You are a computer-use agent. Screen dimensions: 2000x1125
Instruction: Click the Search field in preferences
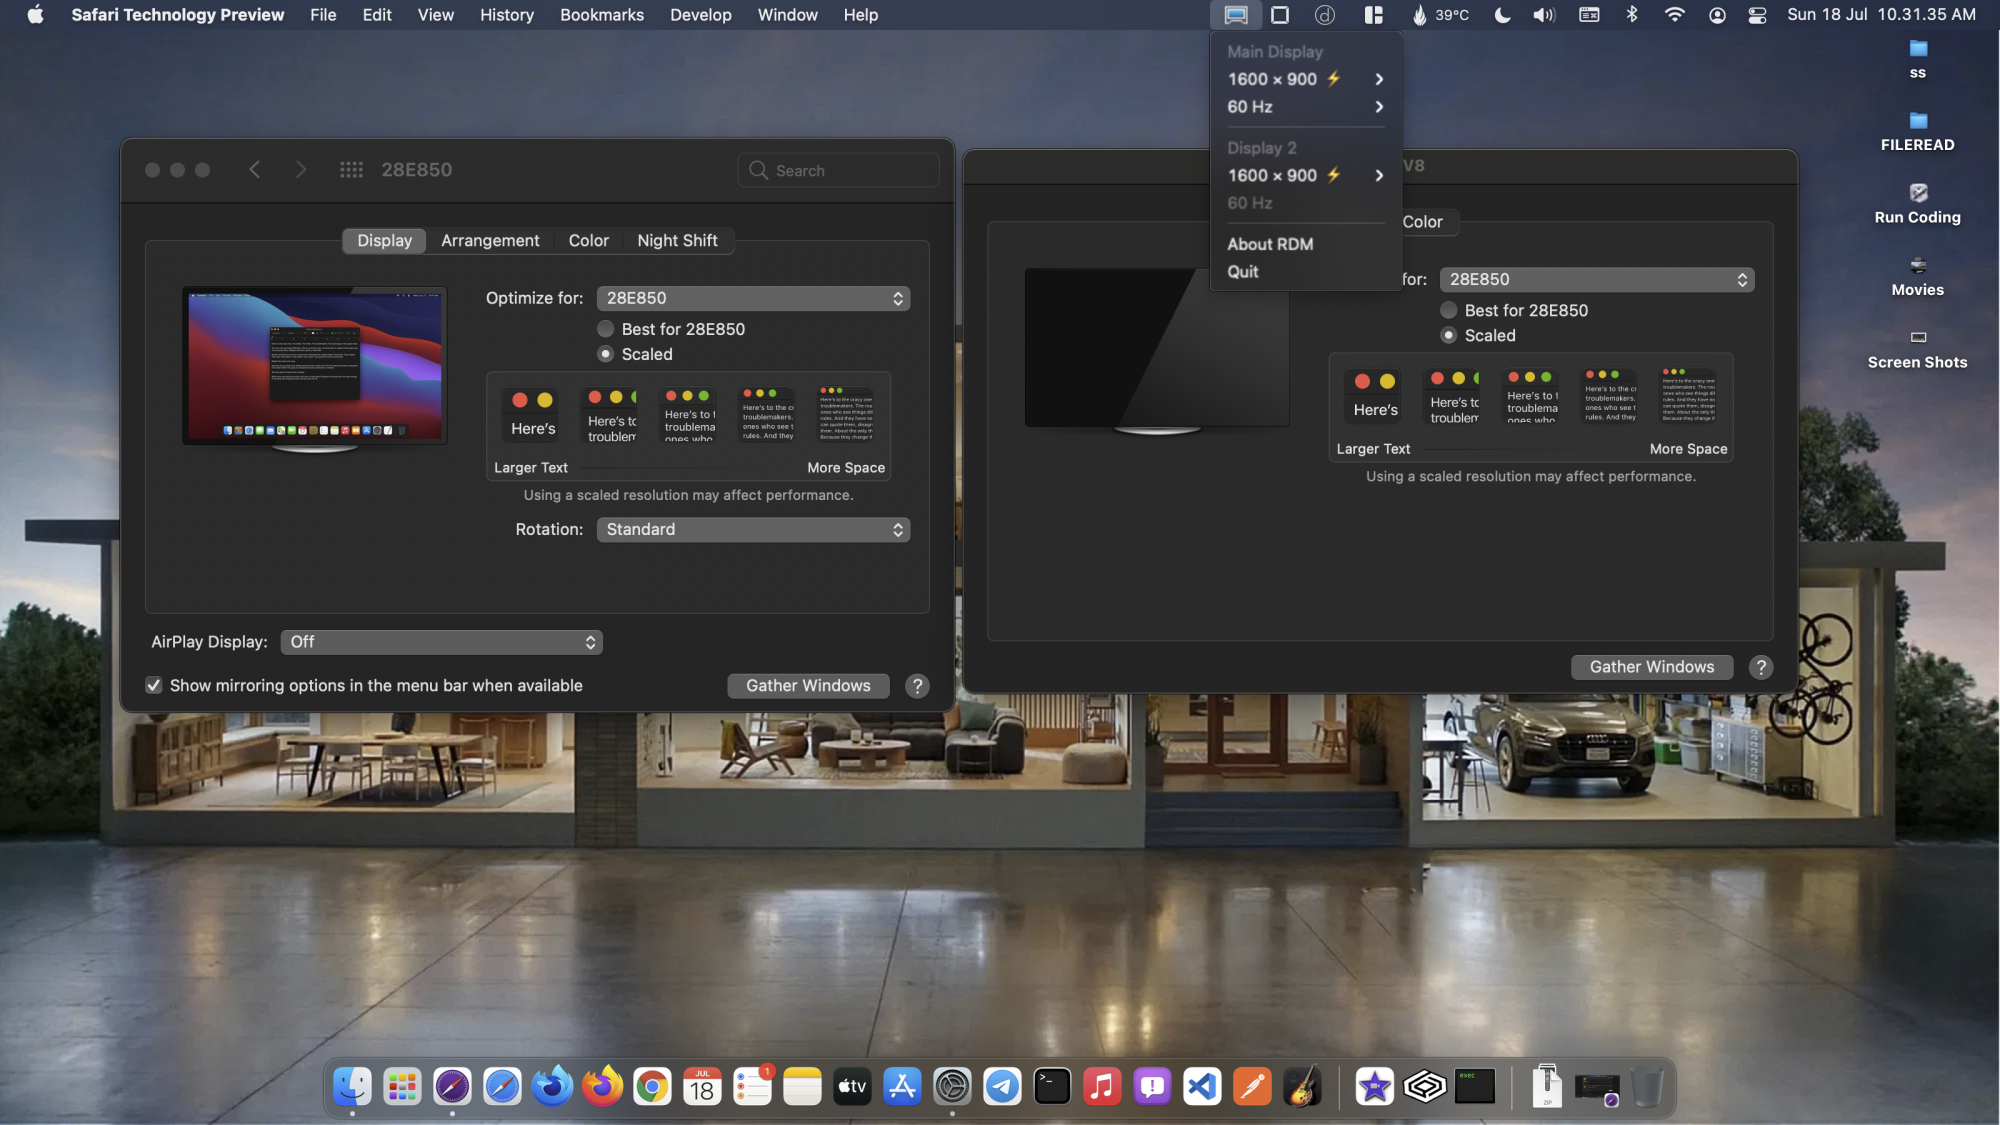point(840,171)
